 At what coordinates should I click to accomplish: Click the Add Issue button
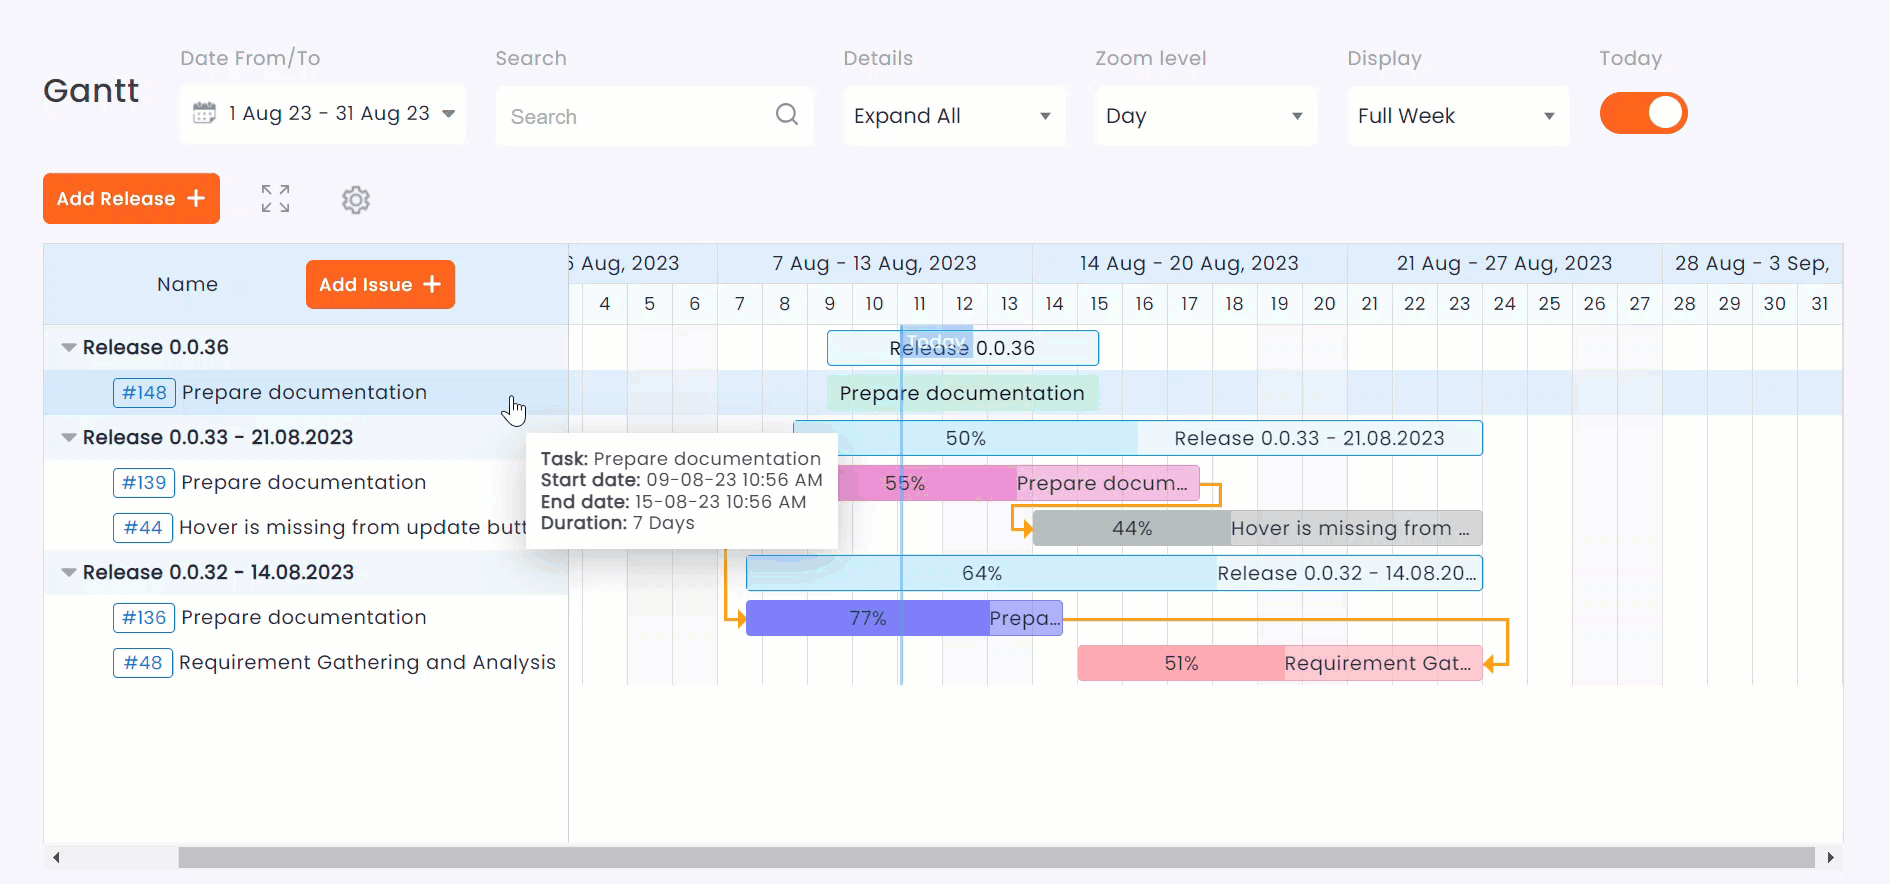pos(380,285)
